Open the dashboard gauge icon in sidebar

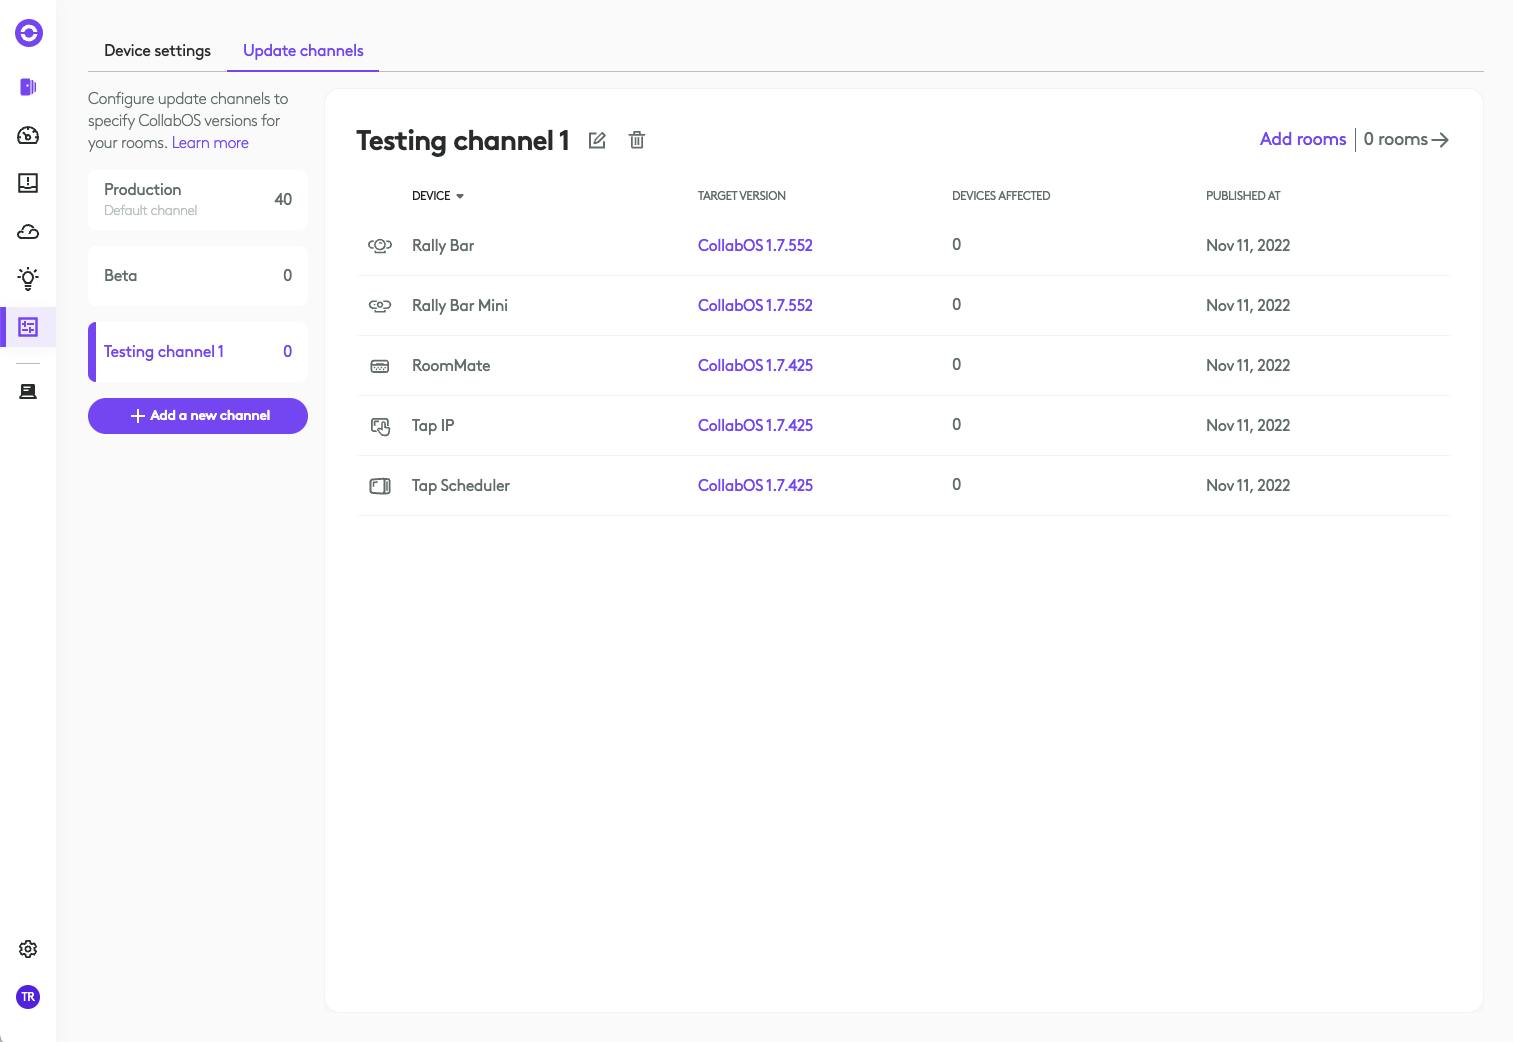[x=28, y=135]
